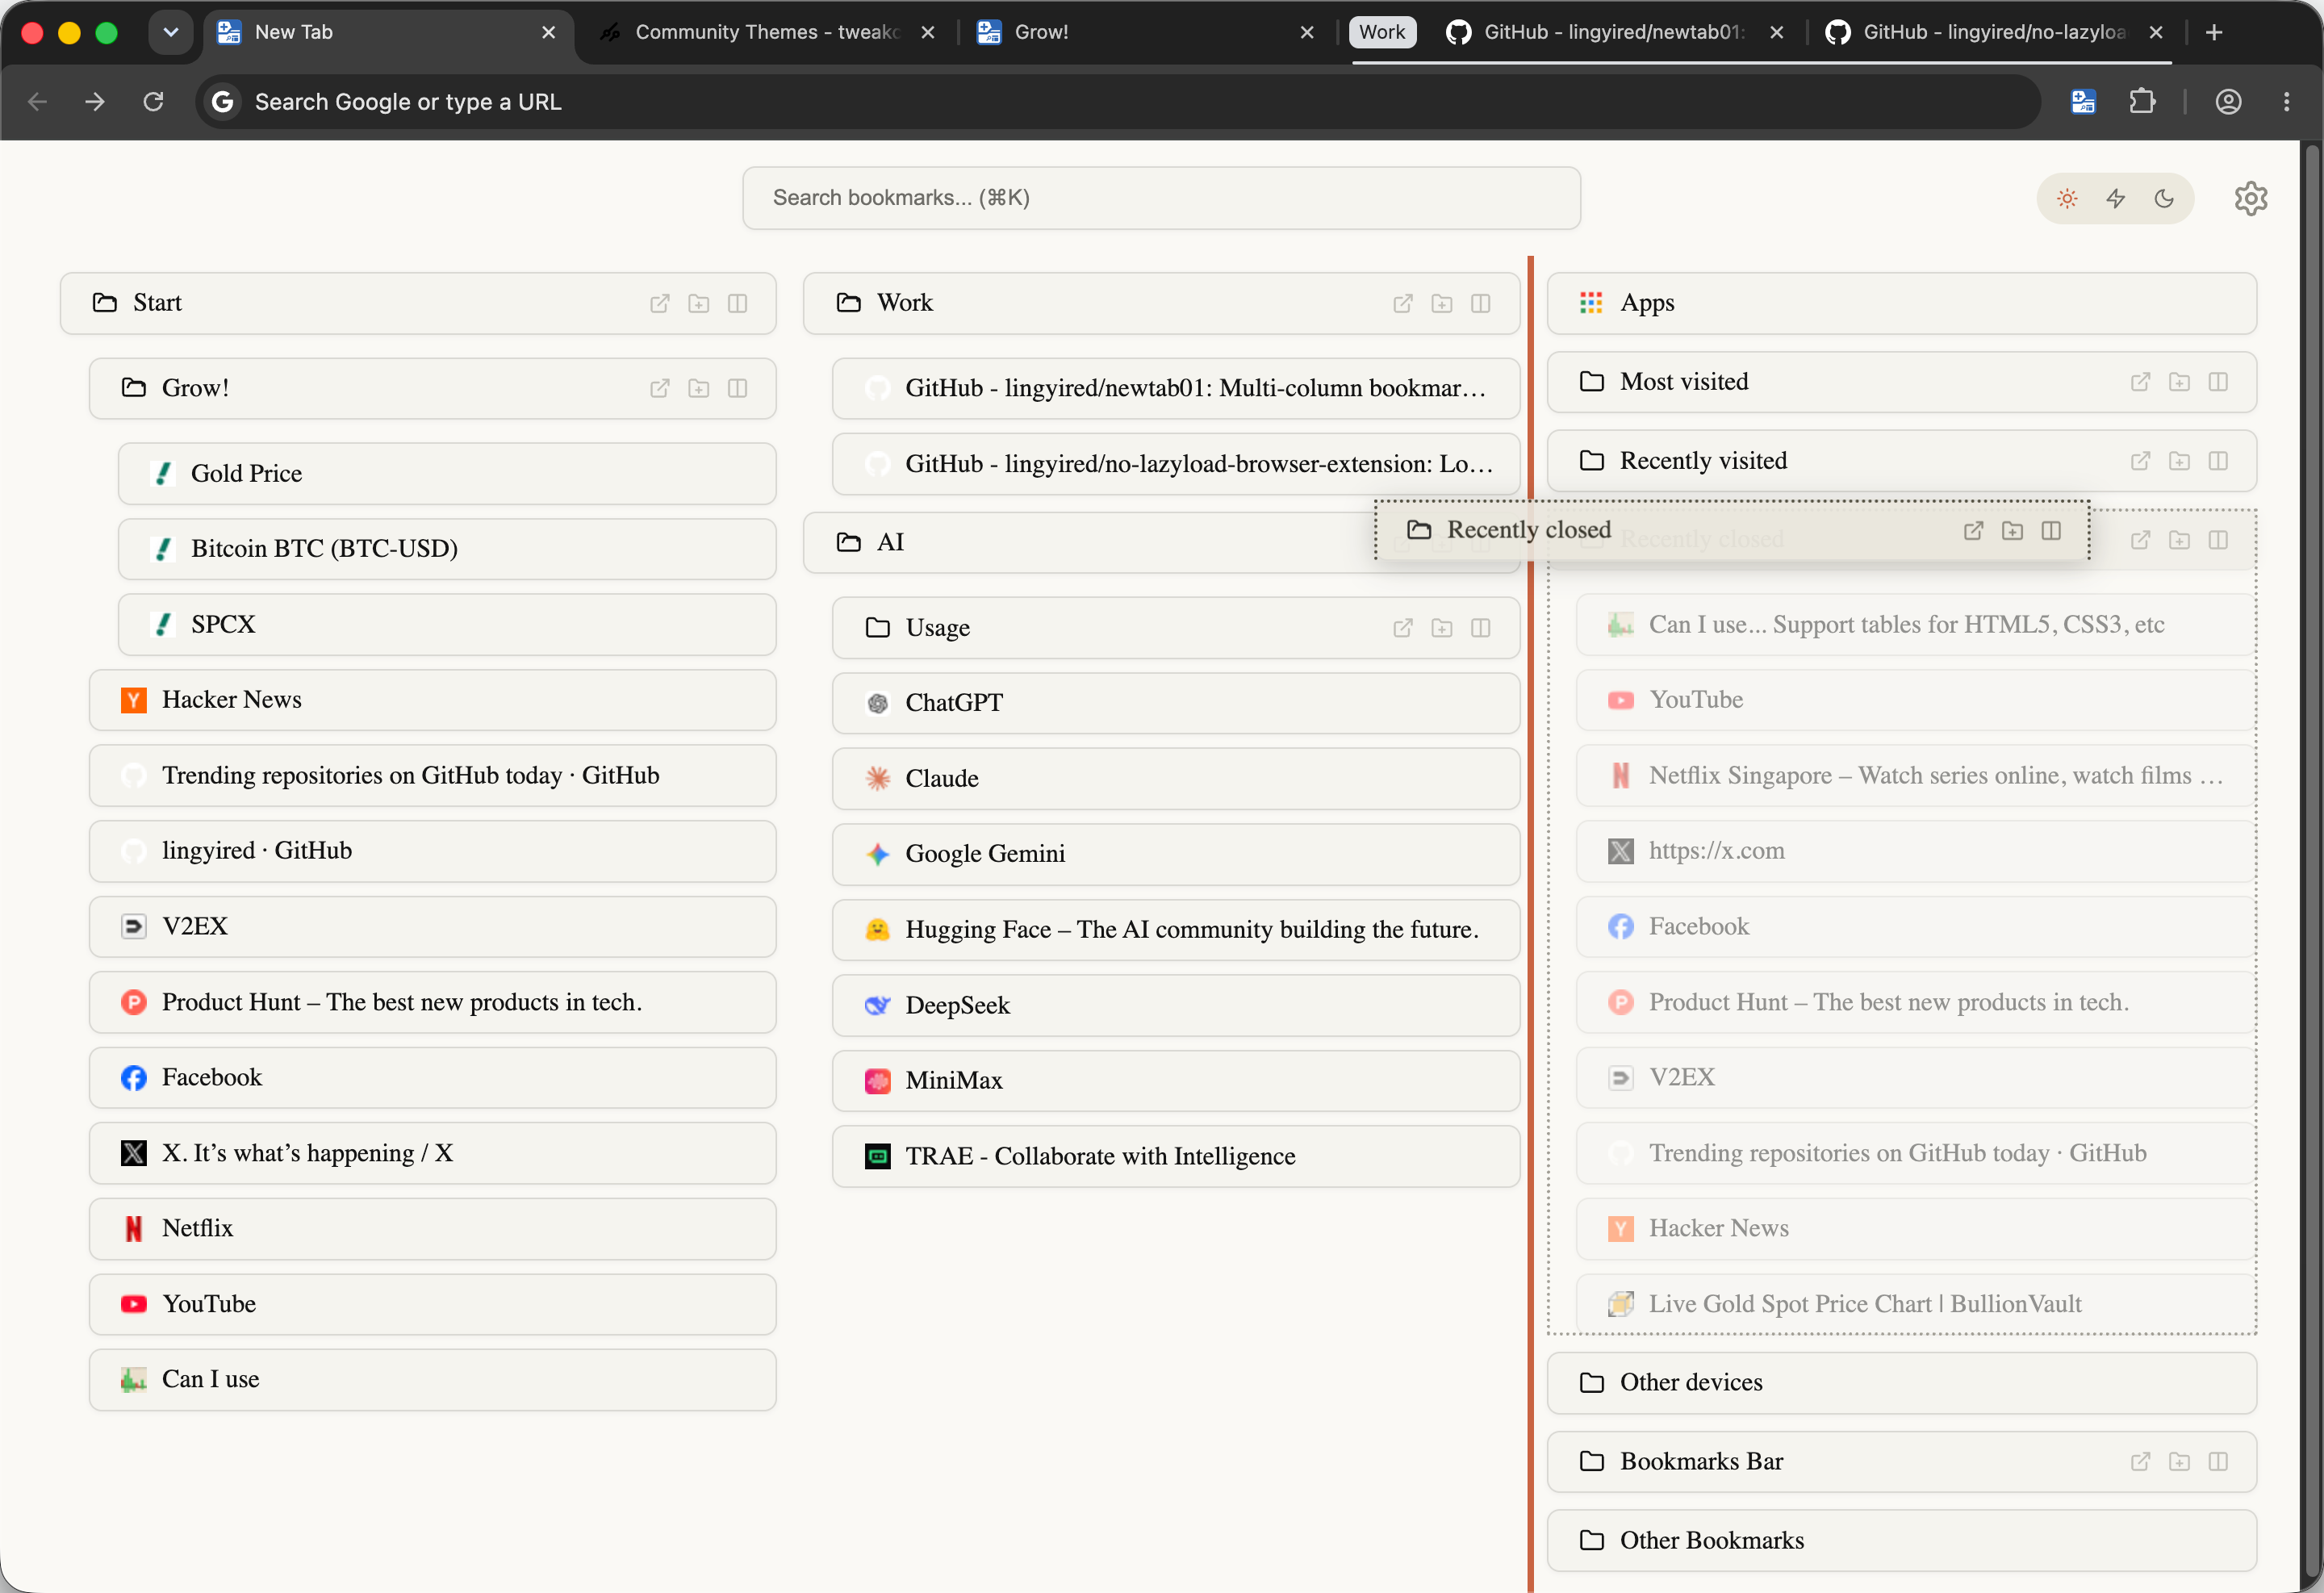Expand the Bookmarks Bar folder
The width and height of the screenshot is (2324, 1593).
click(x=1901, y=1462)
